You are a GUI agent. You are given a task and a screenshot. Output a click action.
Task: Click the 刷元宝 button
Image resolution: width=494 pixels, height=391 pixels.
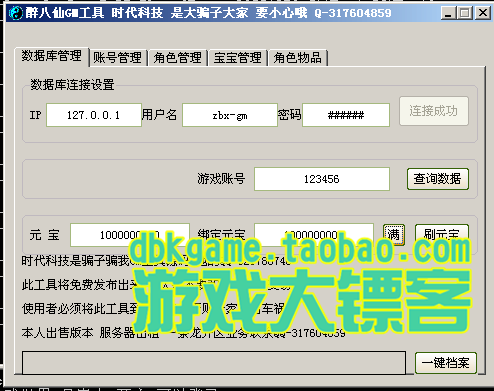pos(442,235)
